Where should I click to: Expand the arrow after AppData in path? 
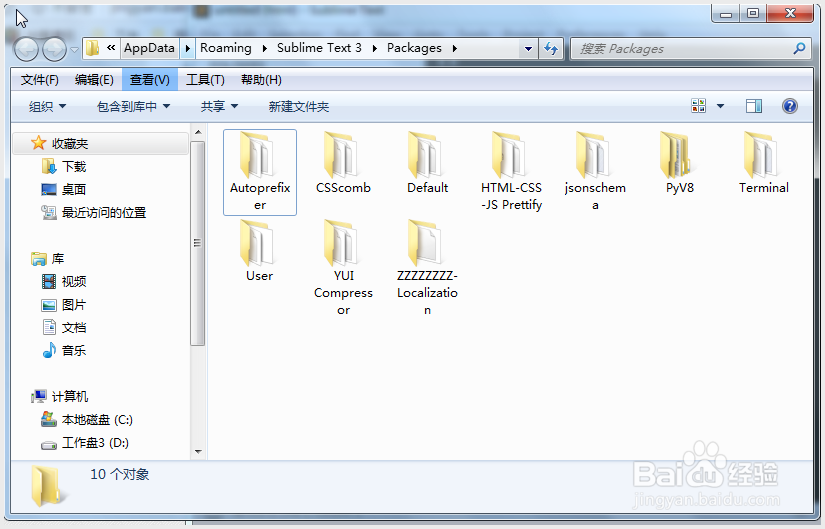tap(187, 49)
